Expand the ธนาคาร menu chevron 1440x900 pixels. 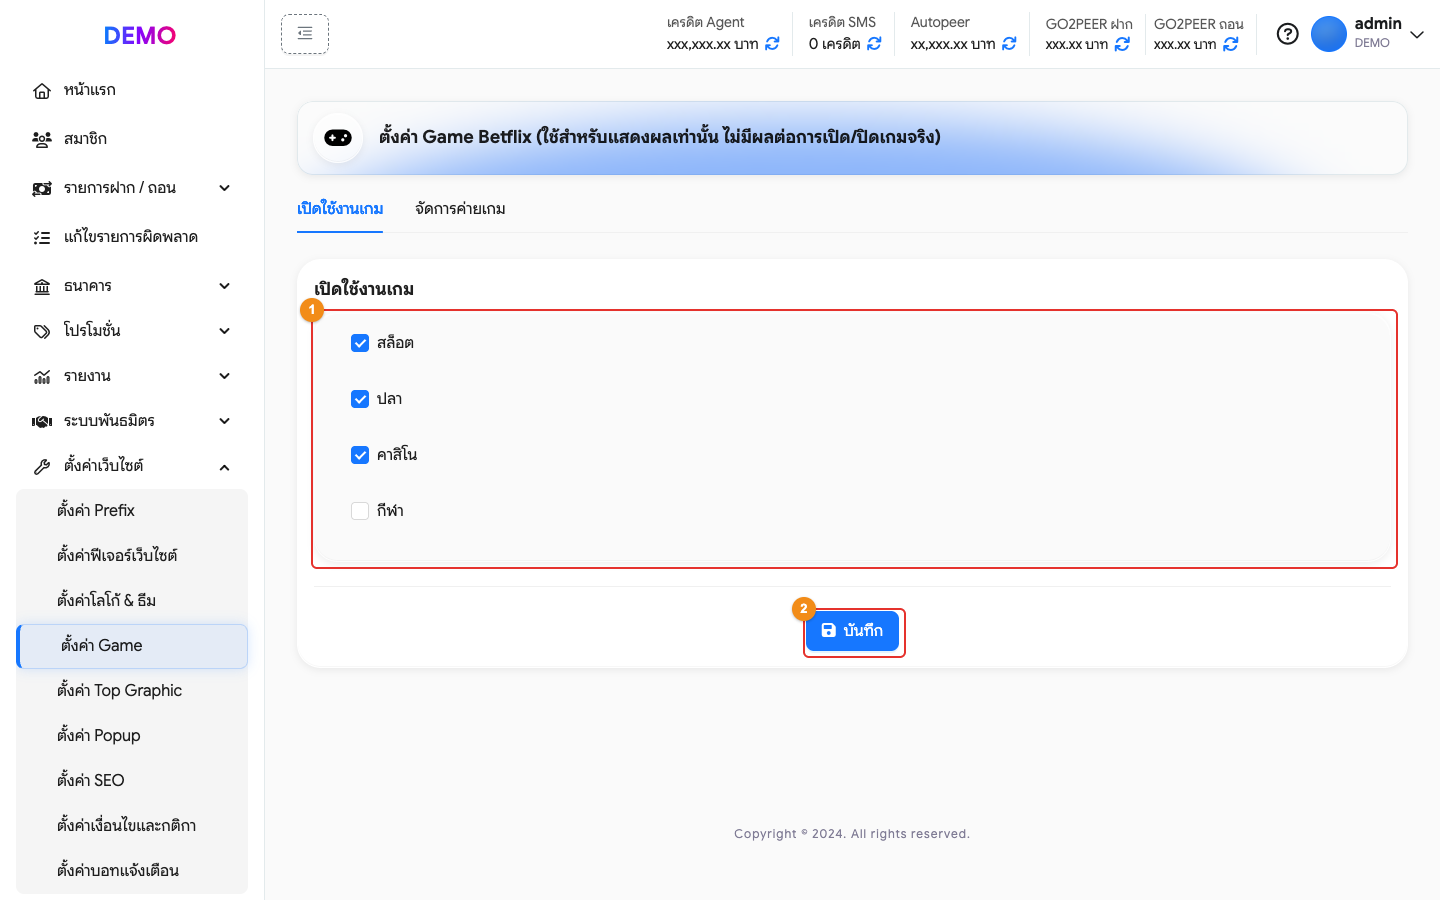tap(225, 286)
